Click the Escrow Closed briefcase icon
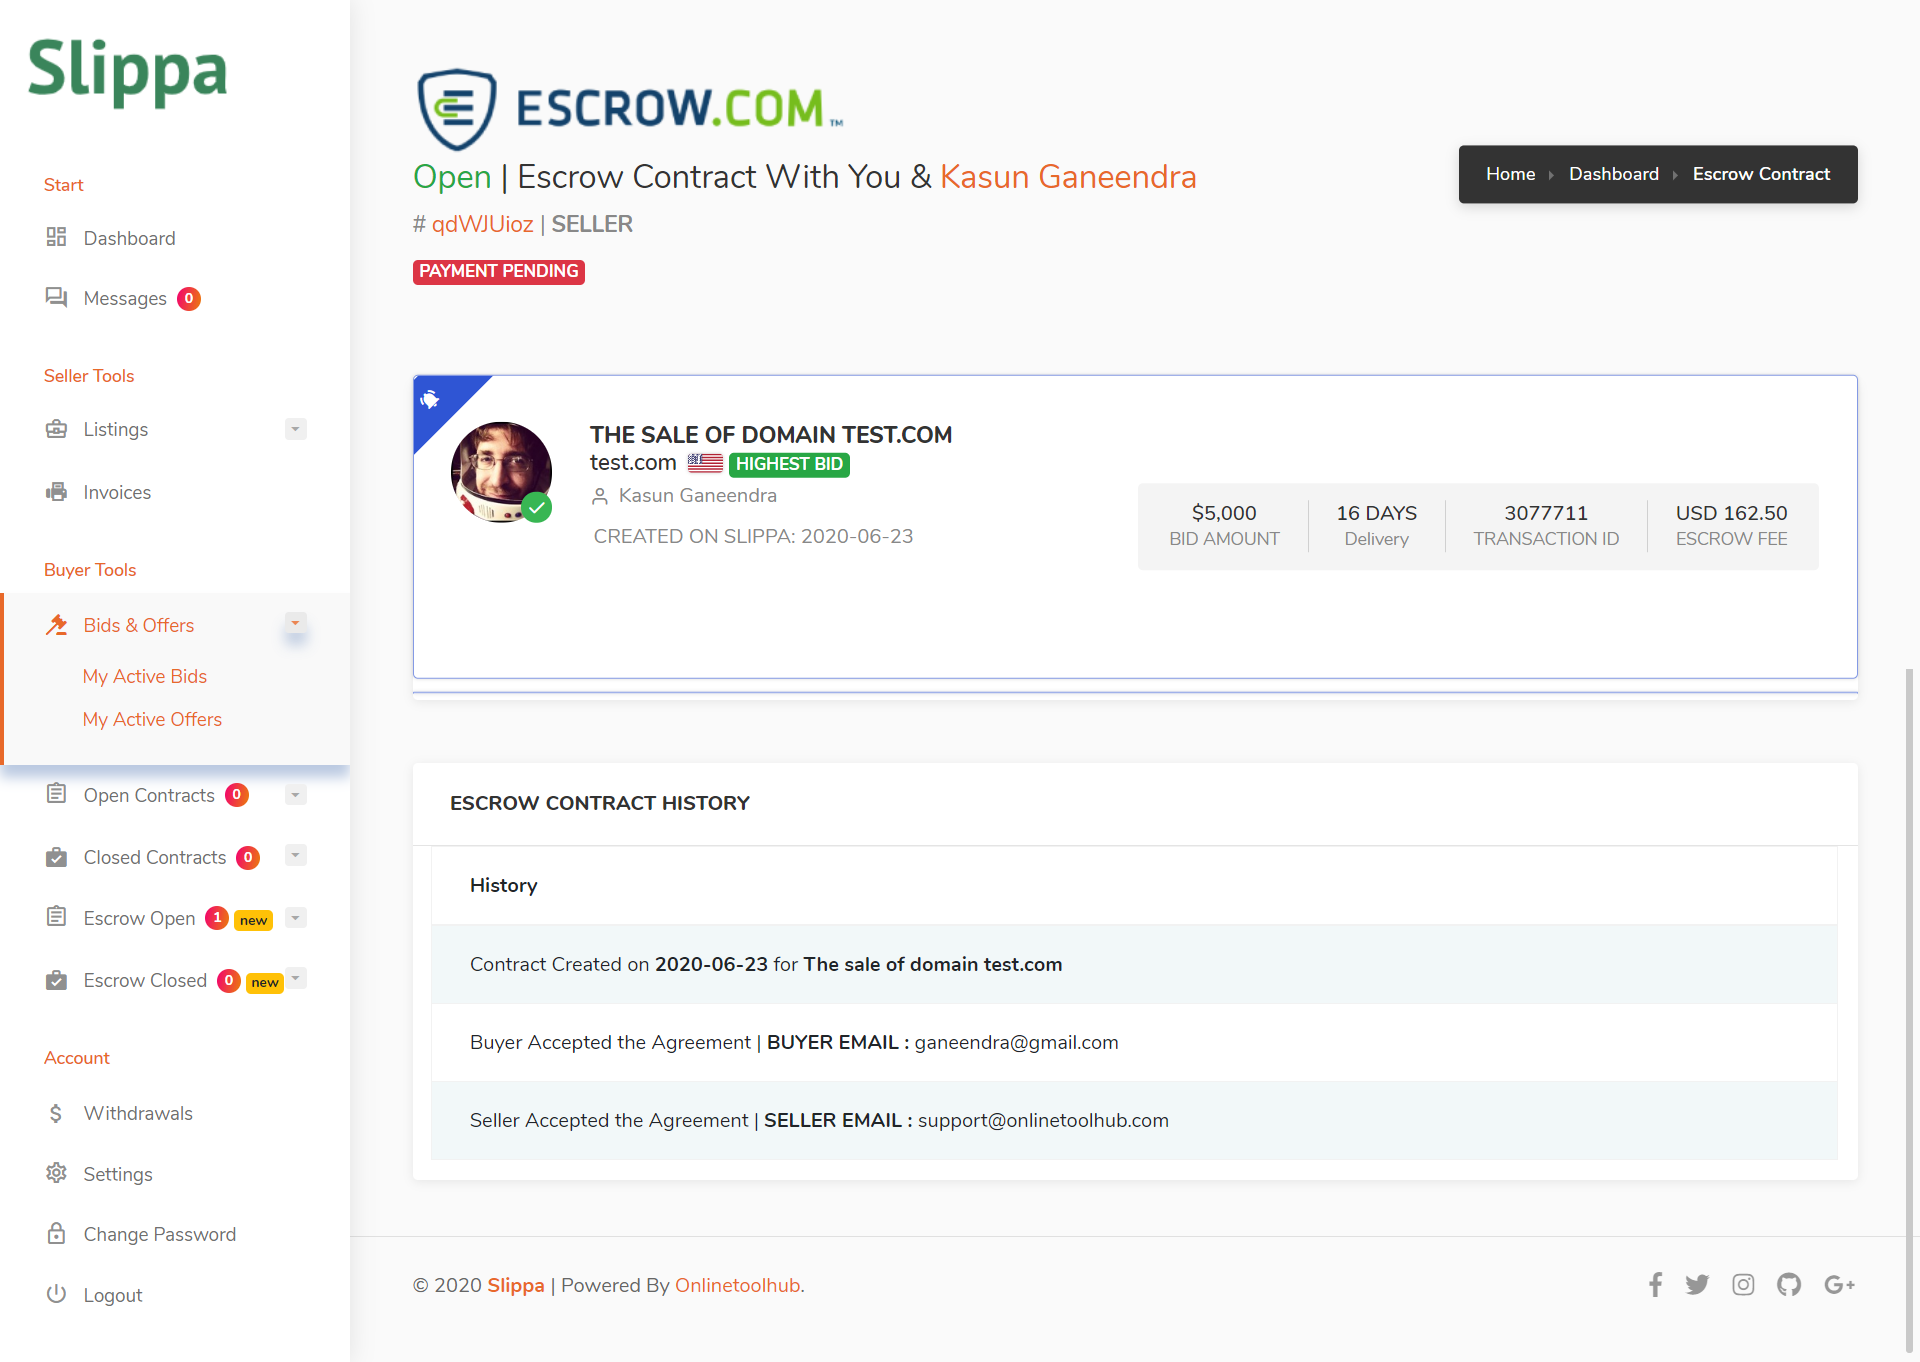Image resolution: width=1920 pixels, height=1362 pixels. (56, 980)
